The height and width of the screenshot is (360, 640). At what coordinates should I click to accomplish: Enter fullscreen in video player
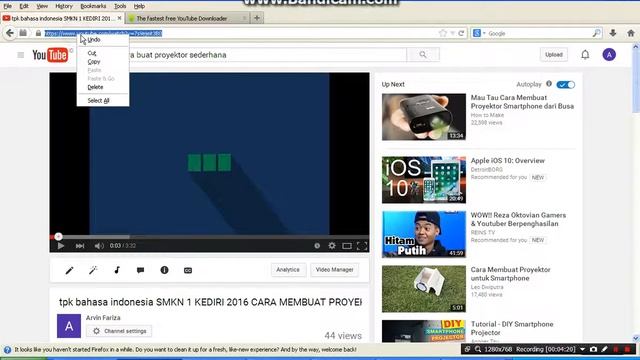pos(362,246)
